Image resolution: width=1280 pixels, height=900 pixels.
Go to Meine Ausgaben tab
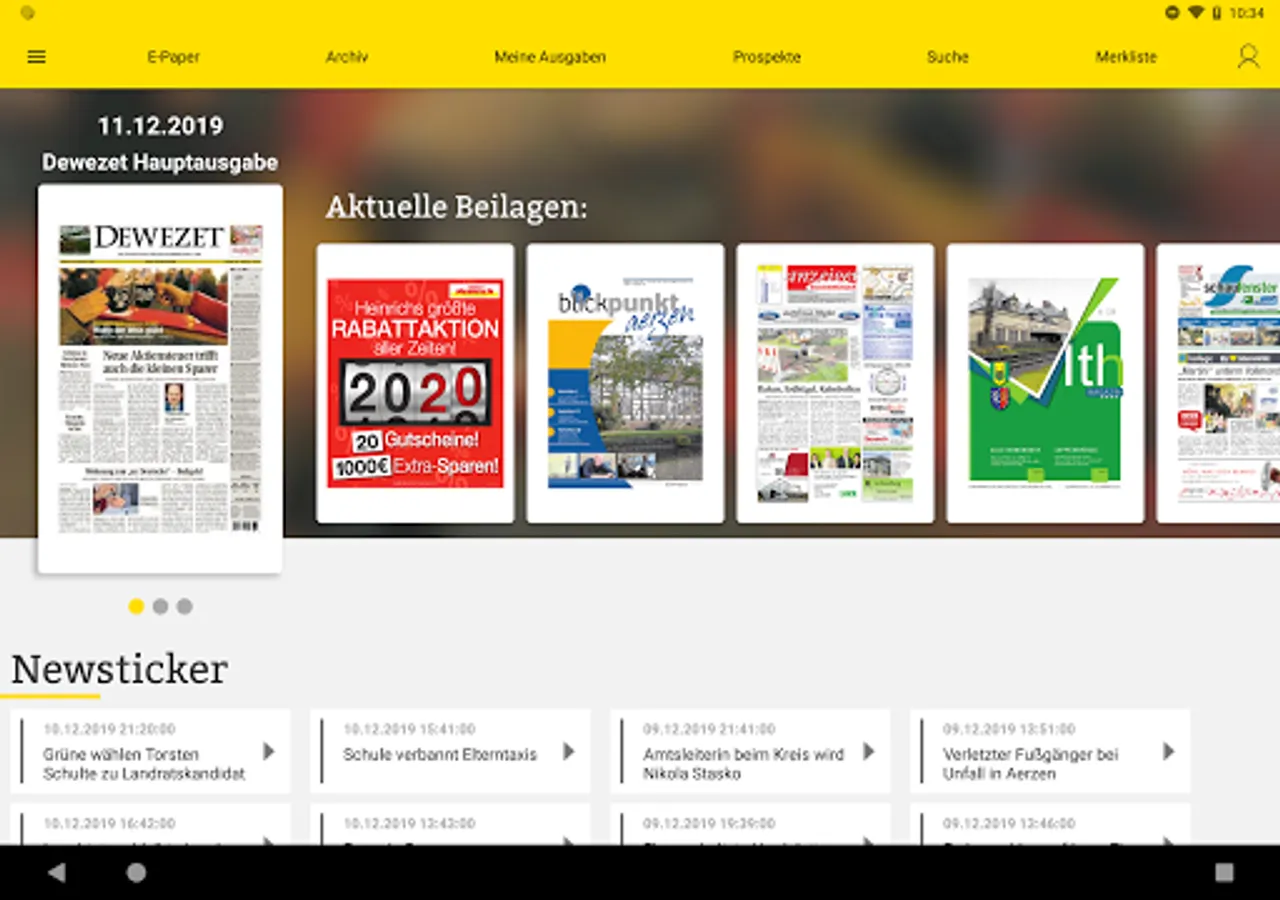(x=550, y=57)
